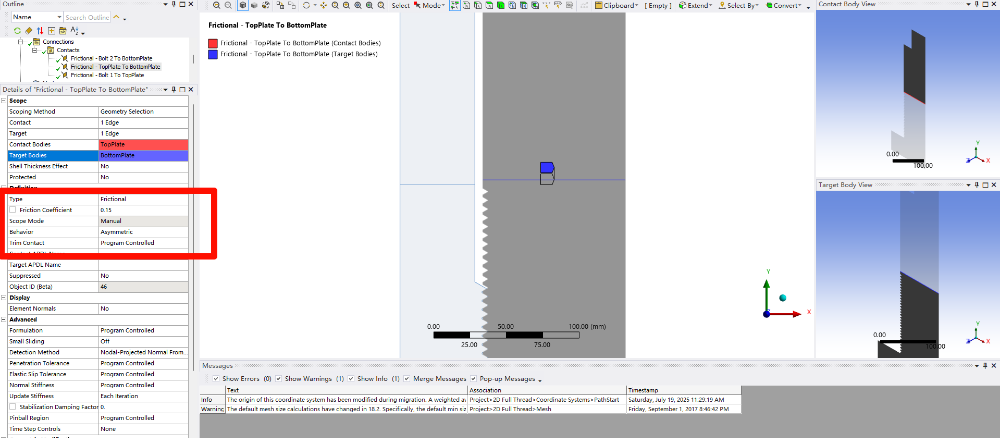Click the ISO ball on the triad

pyautogui.click(x=783, y=298)
